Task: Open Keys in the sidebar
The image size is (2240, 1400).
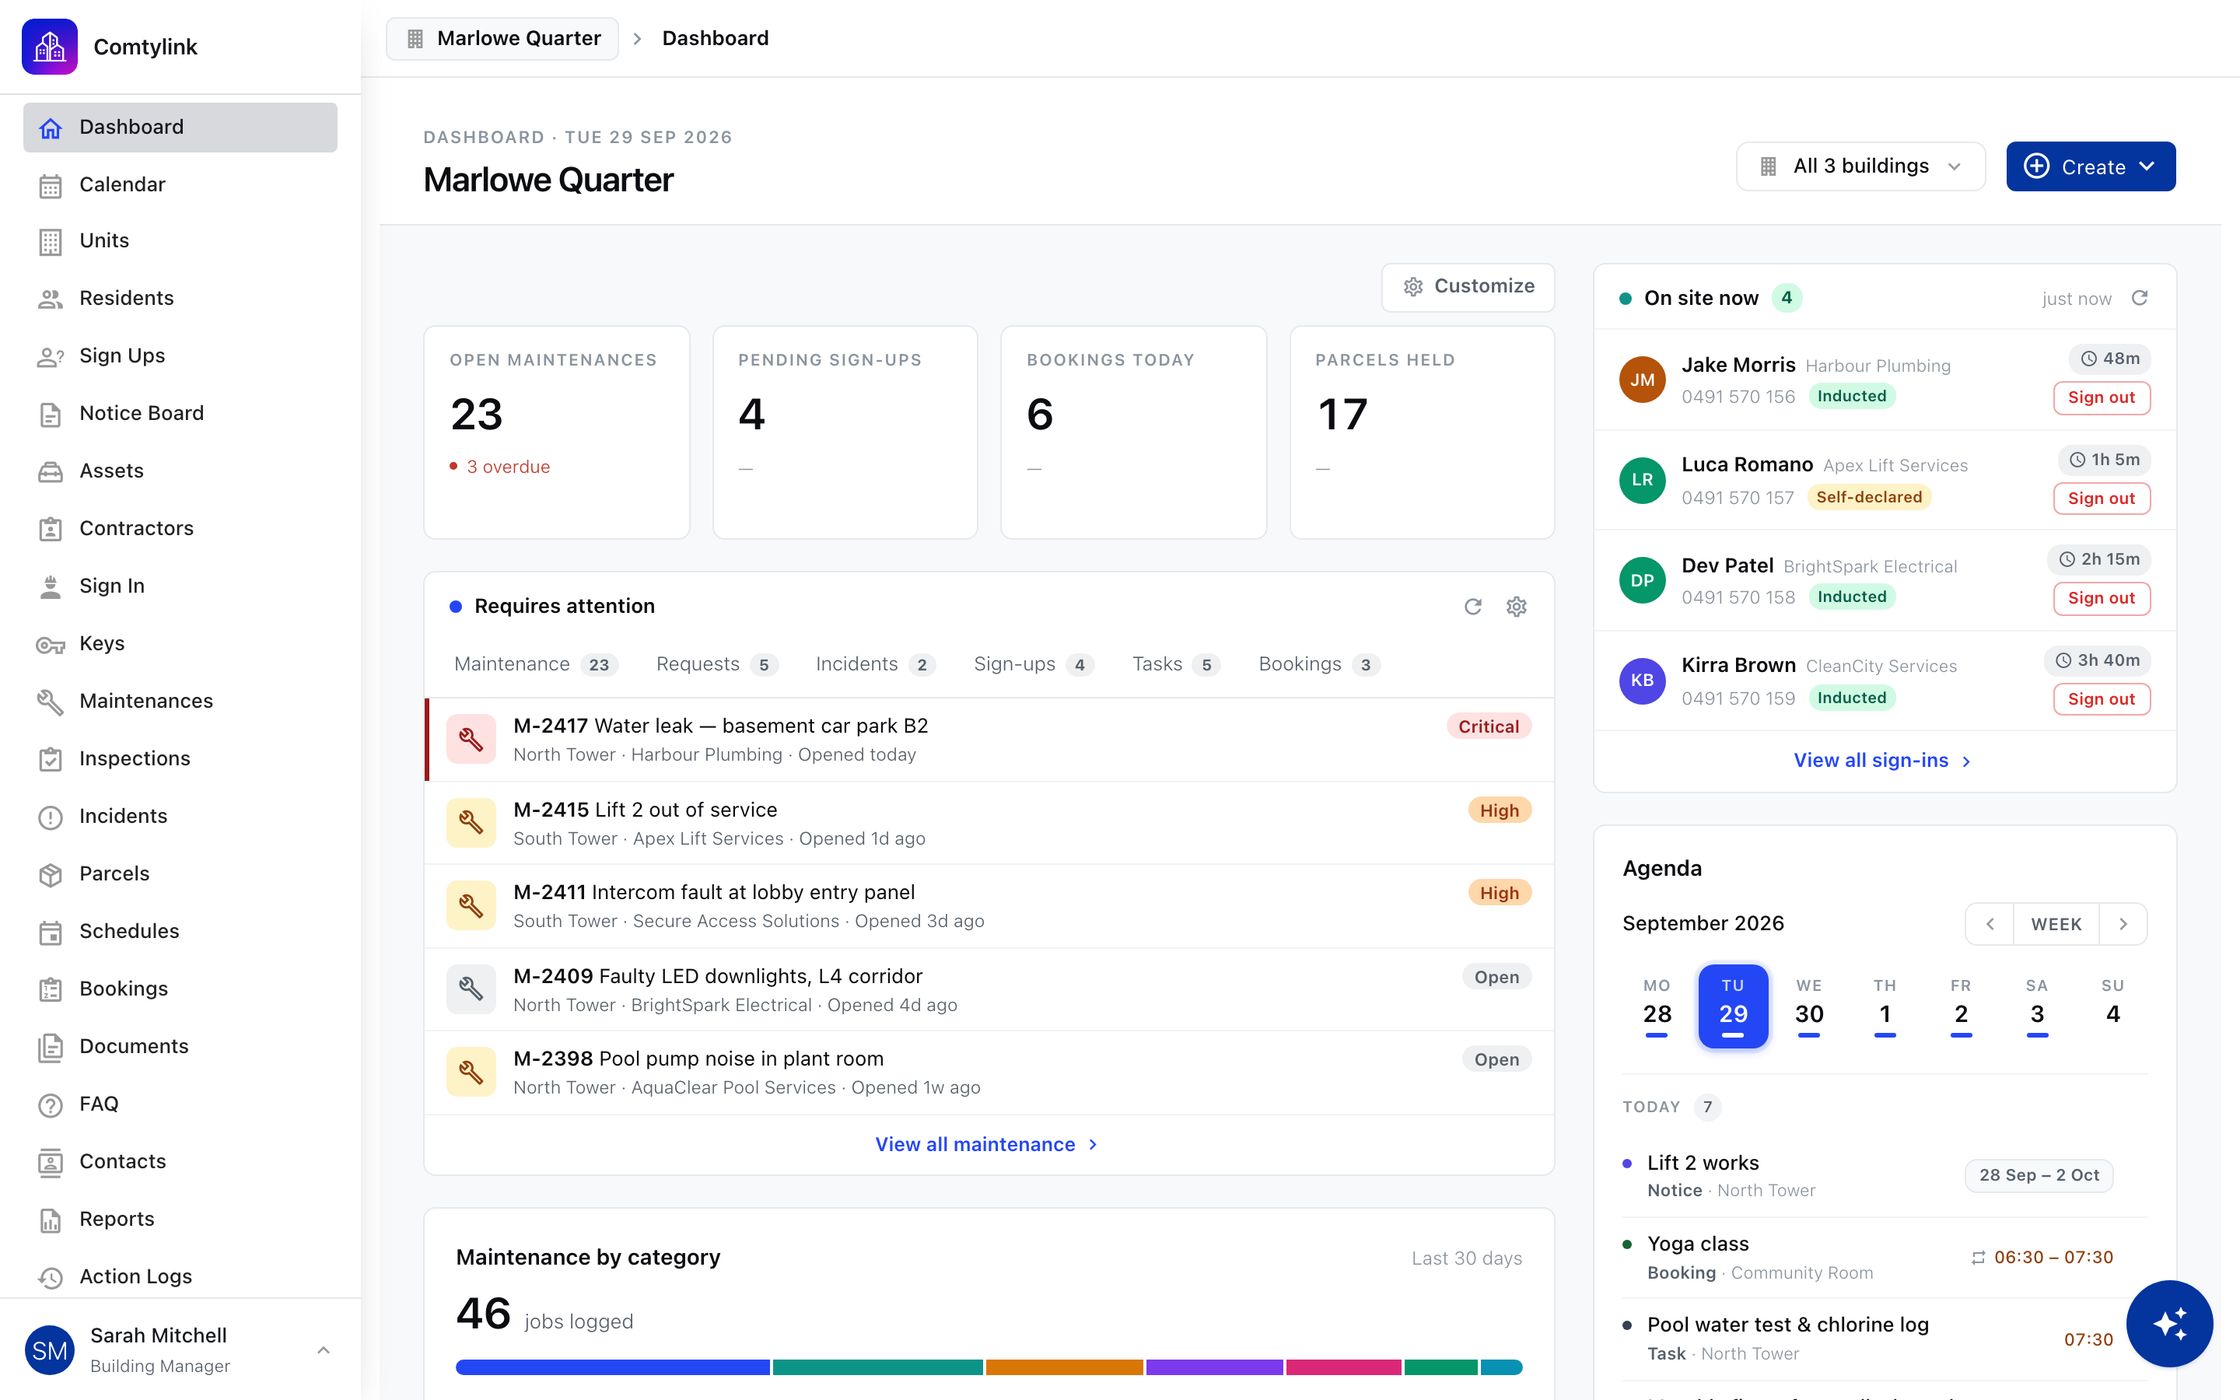Action: (180, 643)
